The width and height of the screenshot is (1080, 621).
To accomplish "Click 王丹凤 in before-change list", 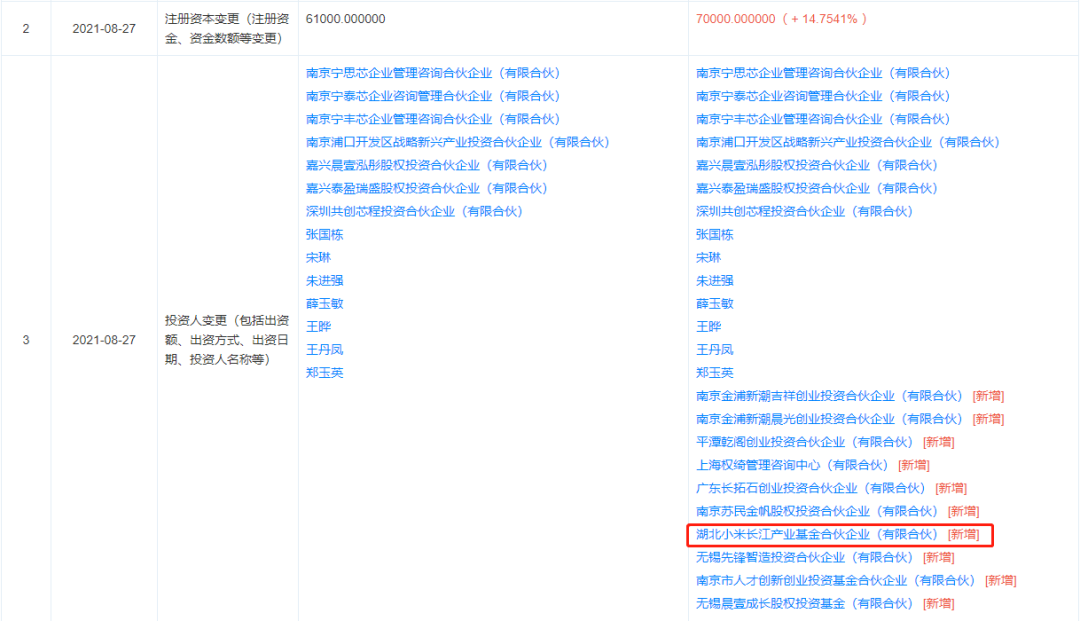I will [324, 350].
